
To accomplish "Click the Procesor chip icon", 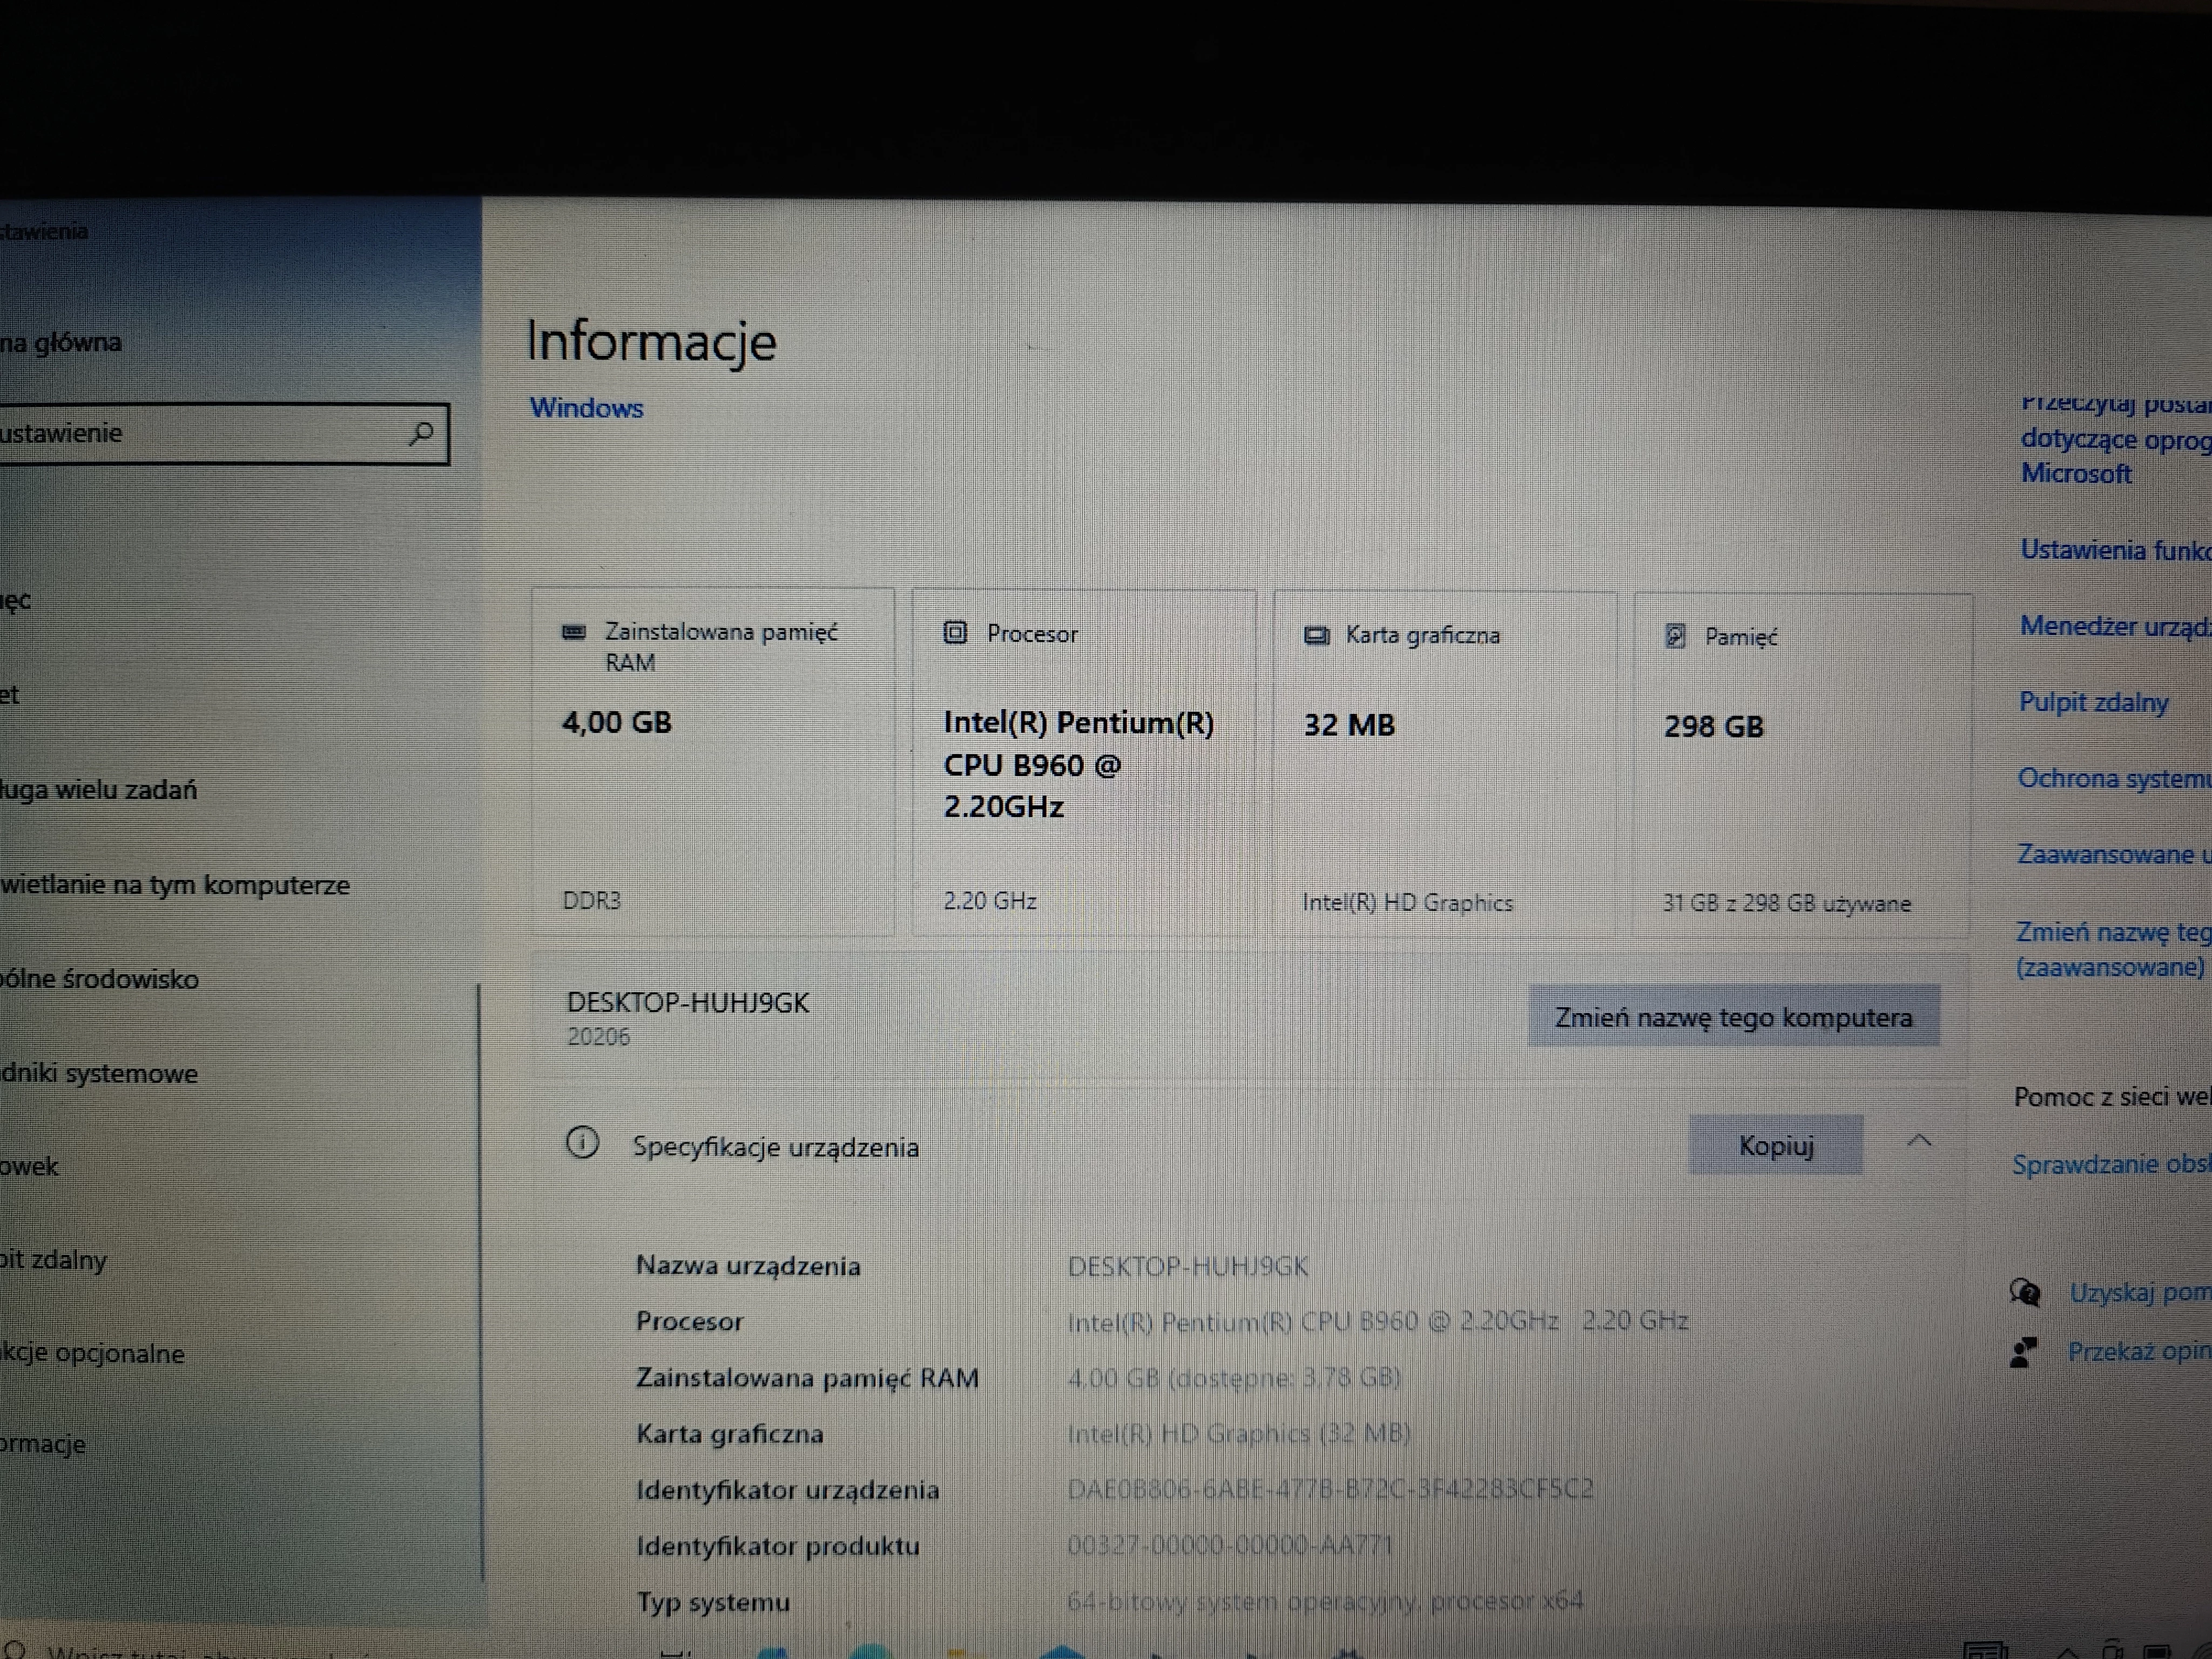I will pyautogui.click(x=957, y=633).
